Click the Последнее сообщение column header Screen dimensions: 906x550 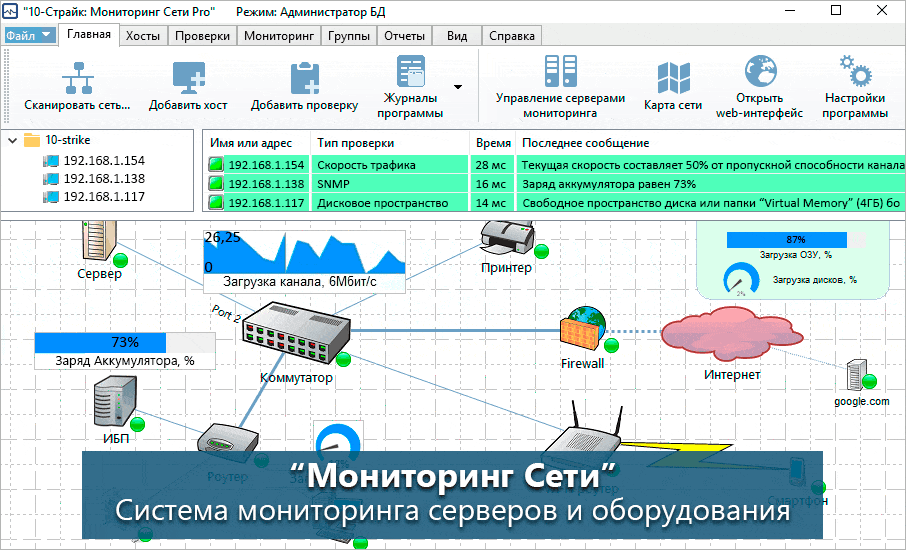point(585,143)
